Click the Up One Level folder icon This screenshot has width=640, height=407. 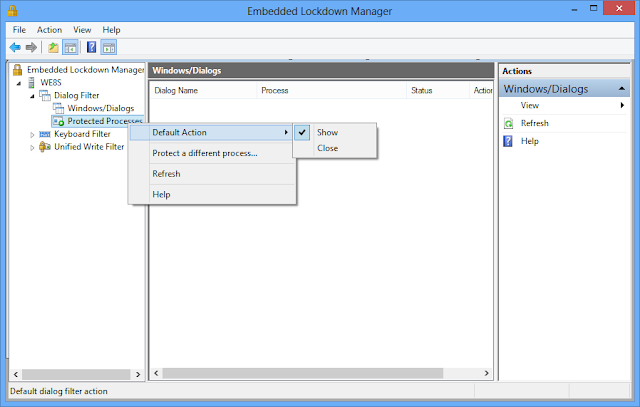53,47
